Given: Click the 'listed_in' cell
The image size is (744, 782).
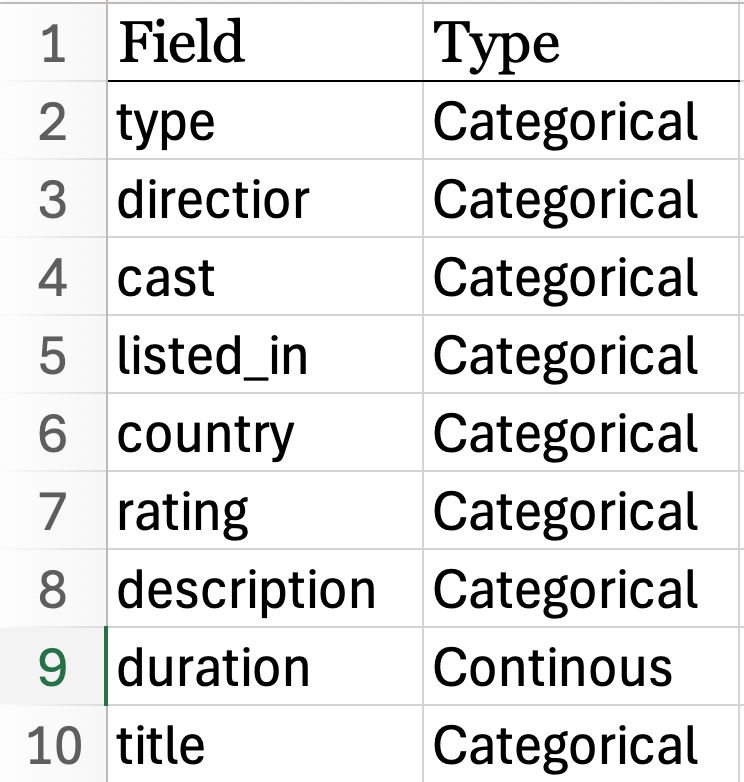Looking at the screenshot, I should 264,356.
